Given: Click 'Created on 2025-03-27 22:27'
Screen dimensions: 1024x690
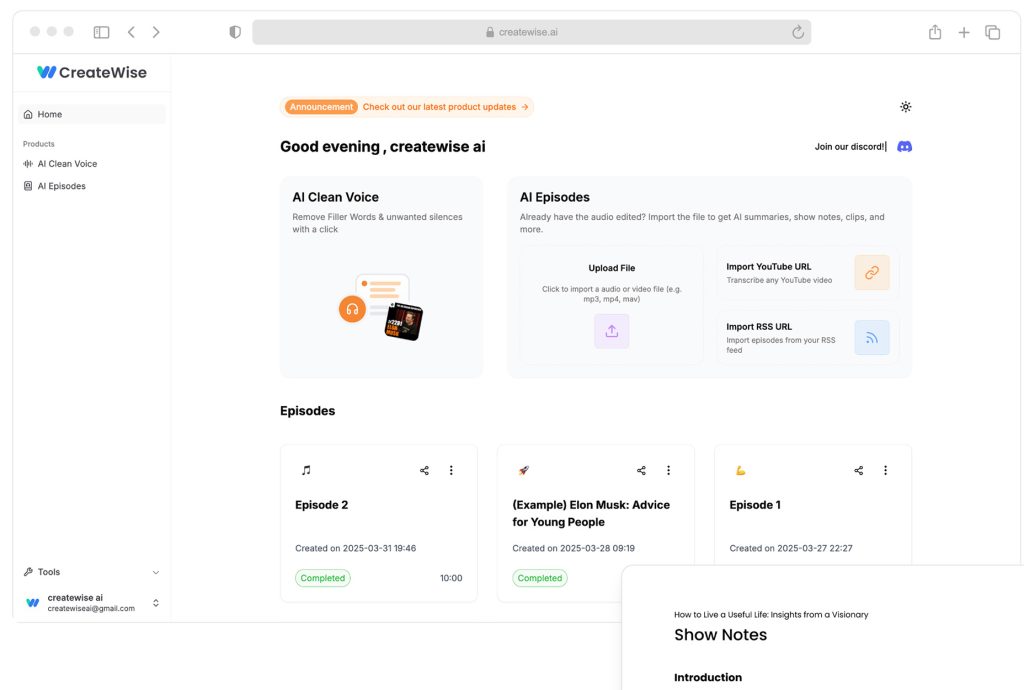Looking at the screenshot, I should pyautogui.click(x=791, y=548).
